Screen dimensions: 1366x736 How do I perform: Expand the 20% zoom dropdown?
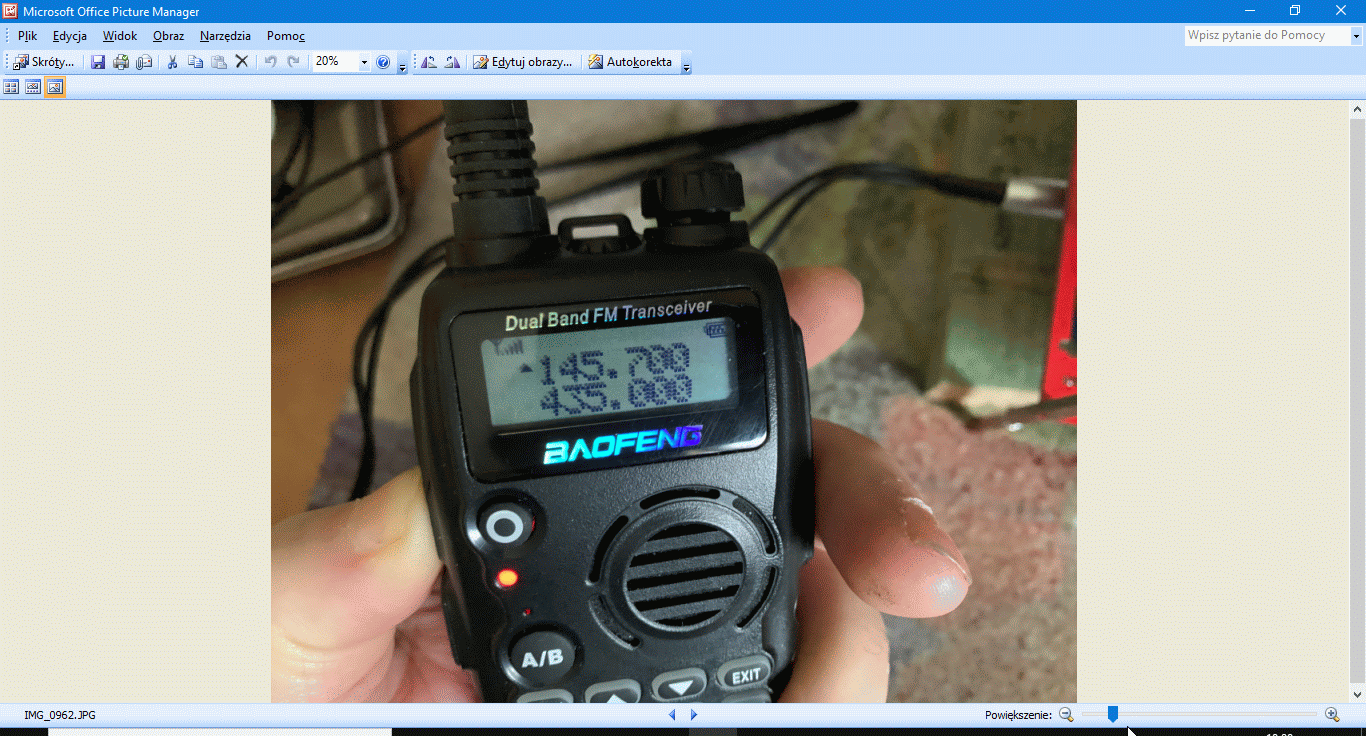click(364, 62)
